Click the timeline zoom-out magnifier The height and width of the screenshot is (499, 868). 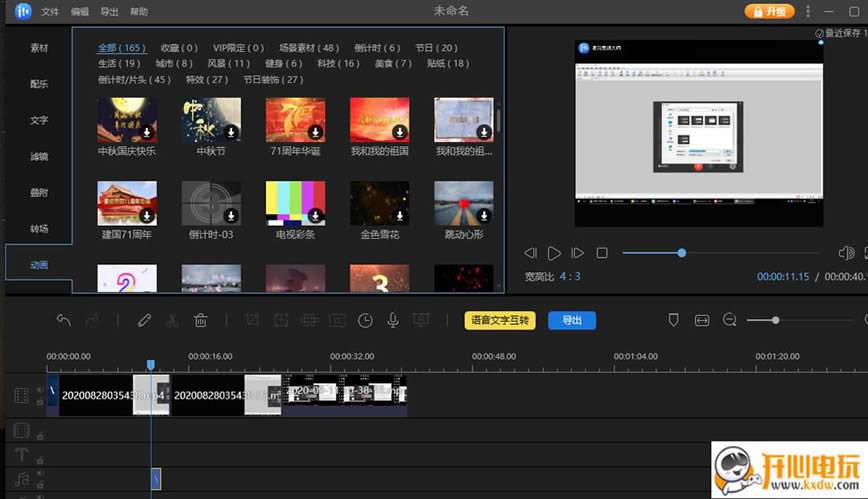(x=729, y=320)
